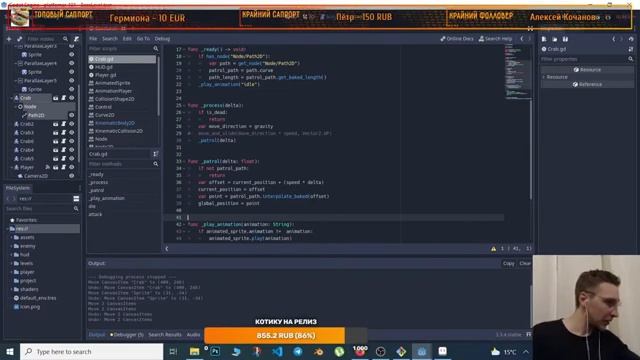Click the instance scene link icon
Viewport: 640px width, 360px height.
20,39
